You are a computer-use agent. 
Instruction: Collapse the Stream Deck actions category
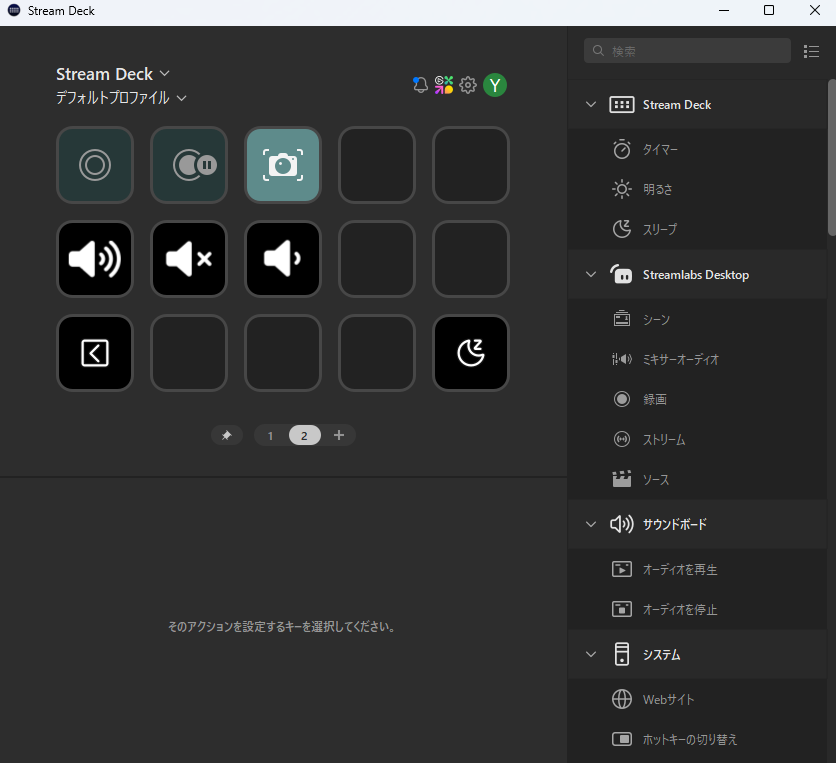[x=591, y=105]
